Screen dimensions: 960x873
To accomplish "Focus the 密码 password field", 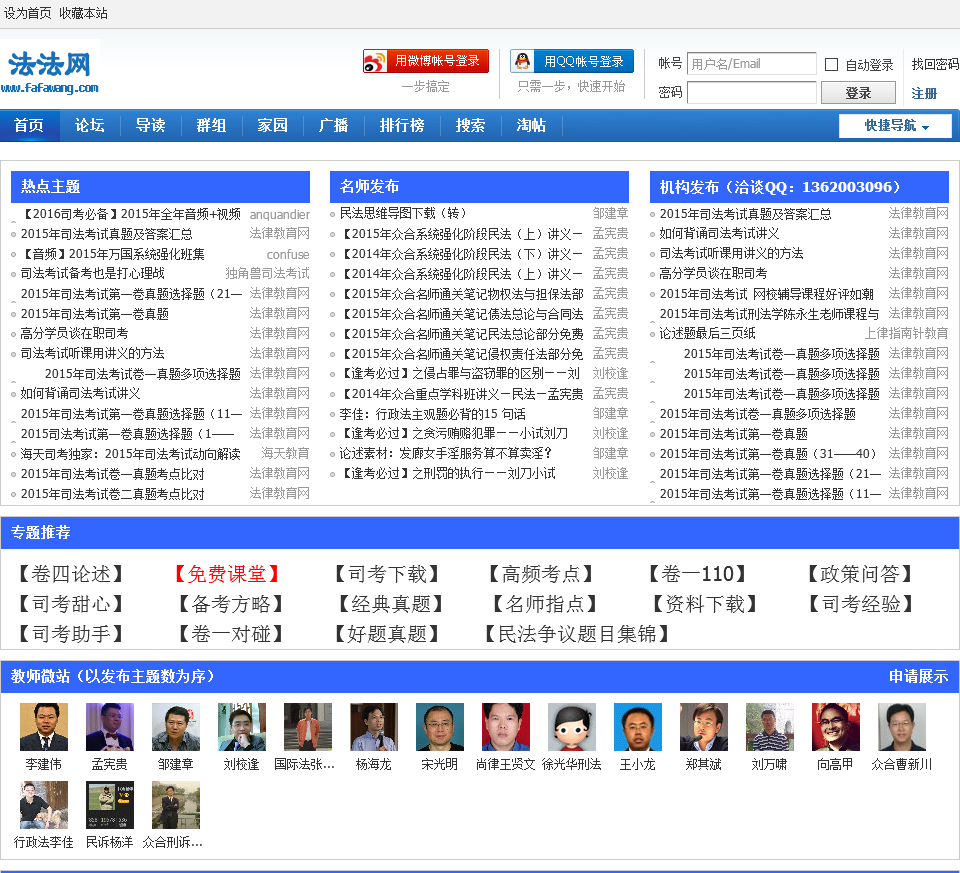I will pyautogui.click(x=751, y=92).
